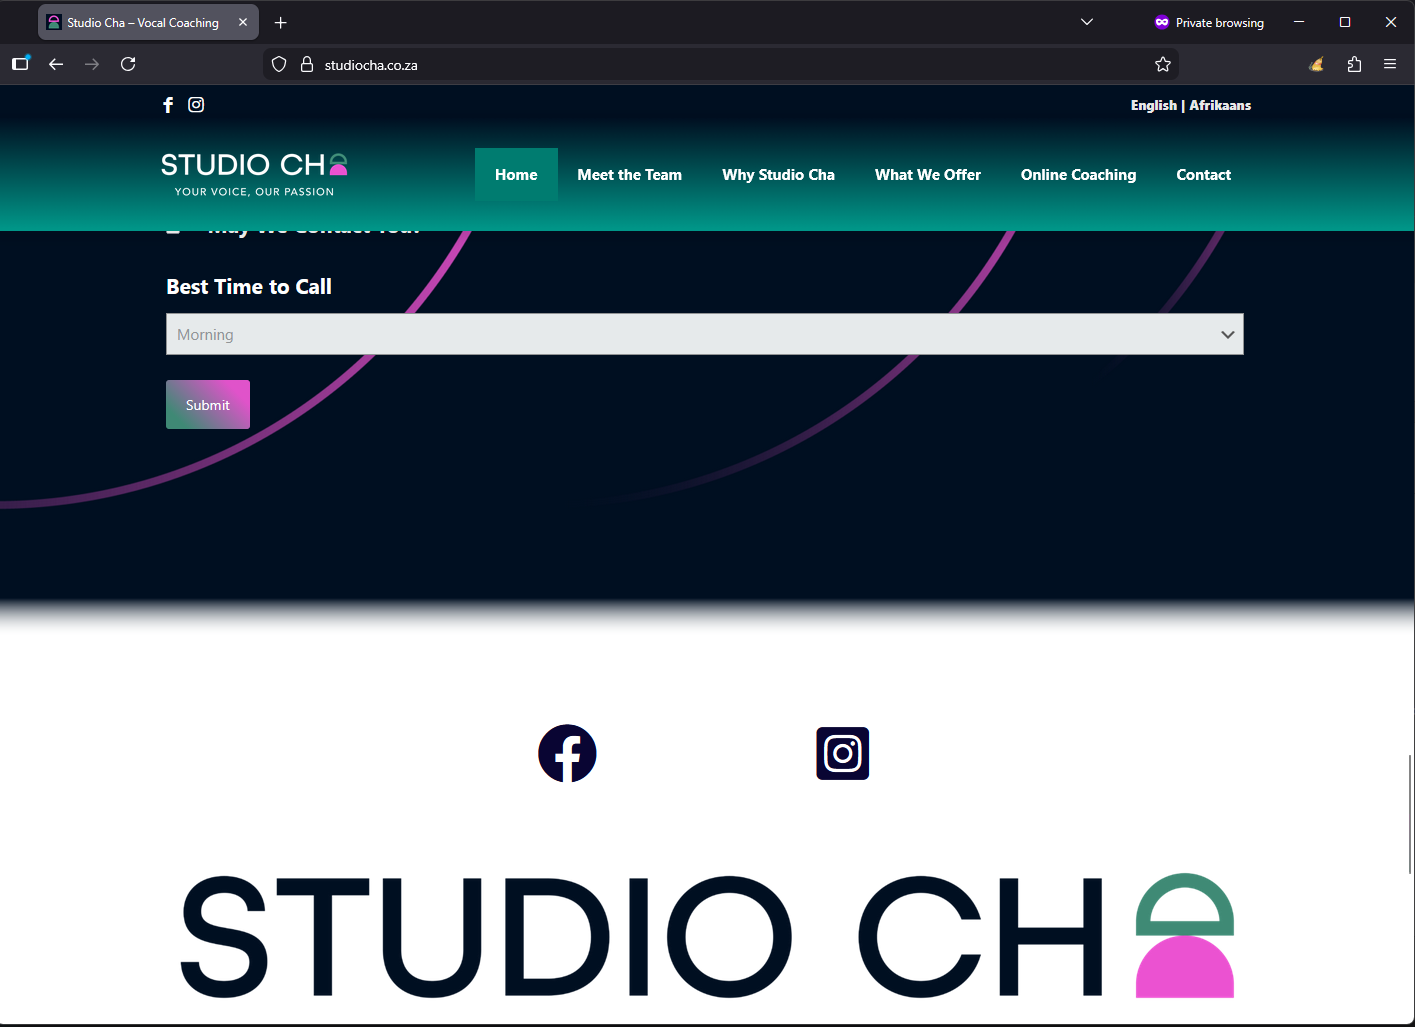Image resolution: width=1415 pixels, height=1027 pixels.
Task: Click the small Facebook icon in header
Action: coord(168,105)
